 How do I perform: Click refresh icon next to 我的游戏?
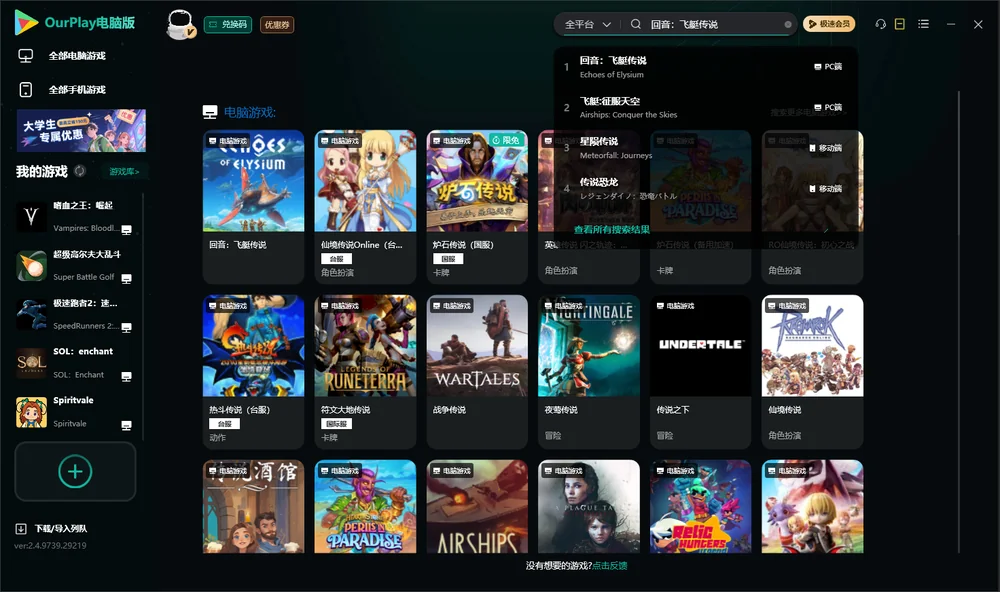80,171
